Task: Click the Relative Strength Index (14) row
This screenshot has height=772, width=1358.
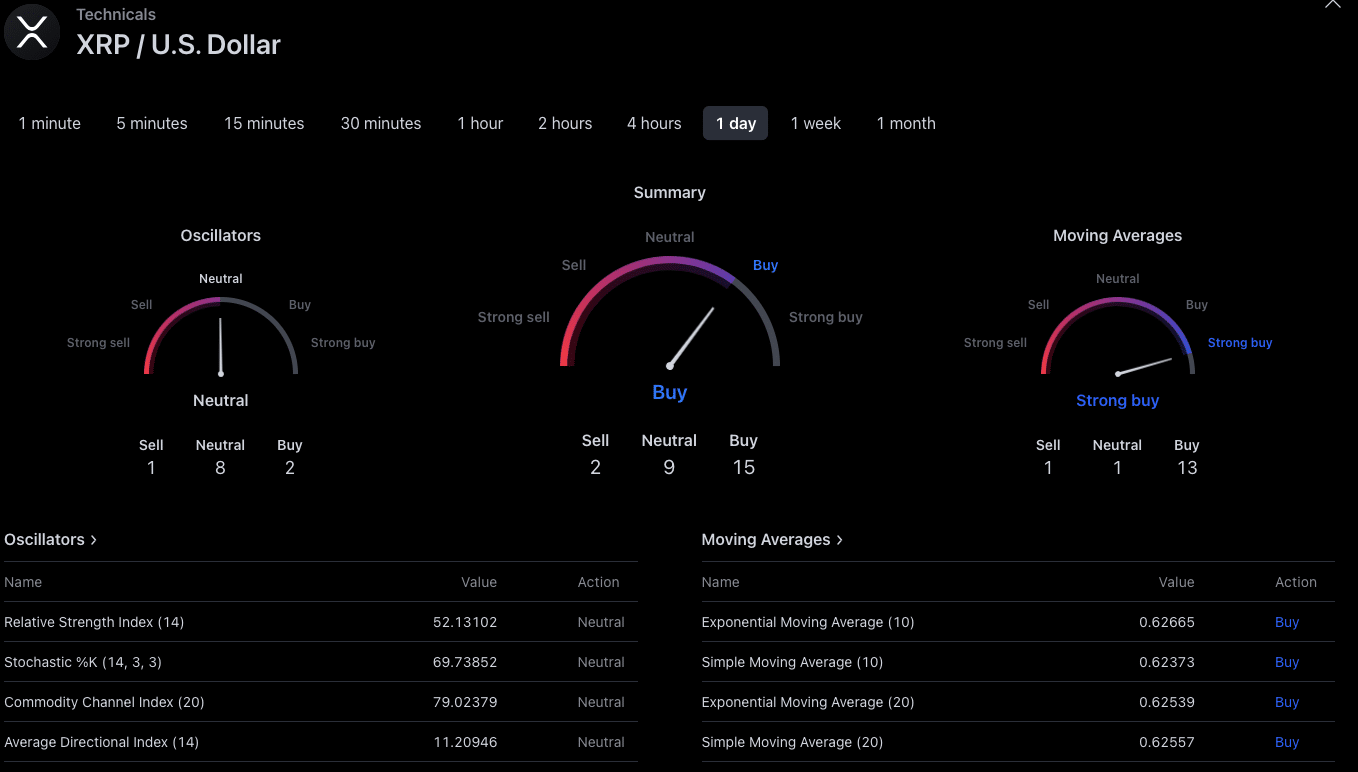Action: tap(321, 622)
